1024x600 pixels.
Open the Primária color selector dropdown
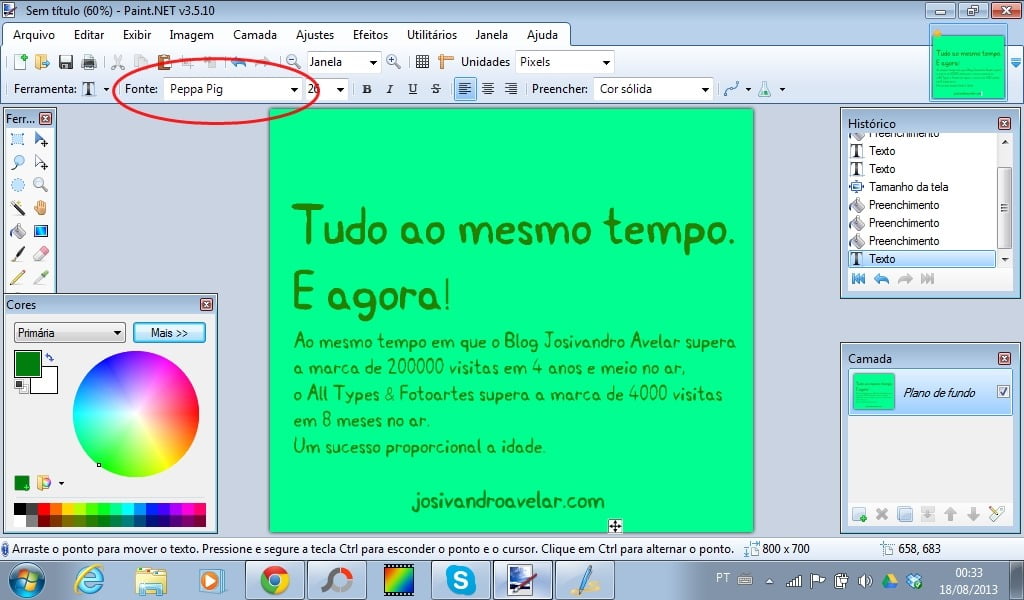69,333
